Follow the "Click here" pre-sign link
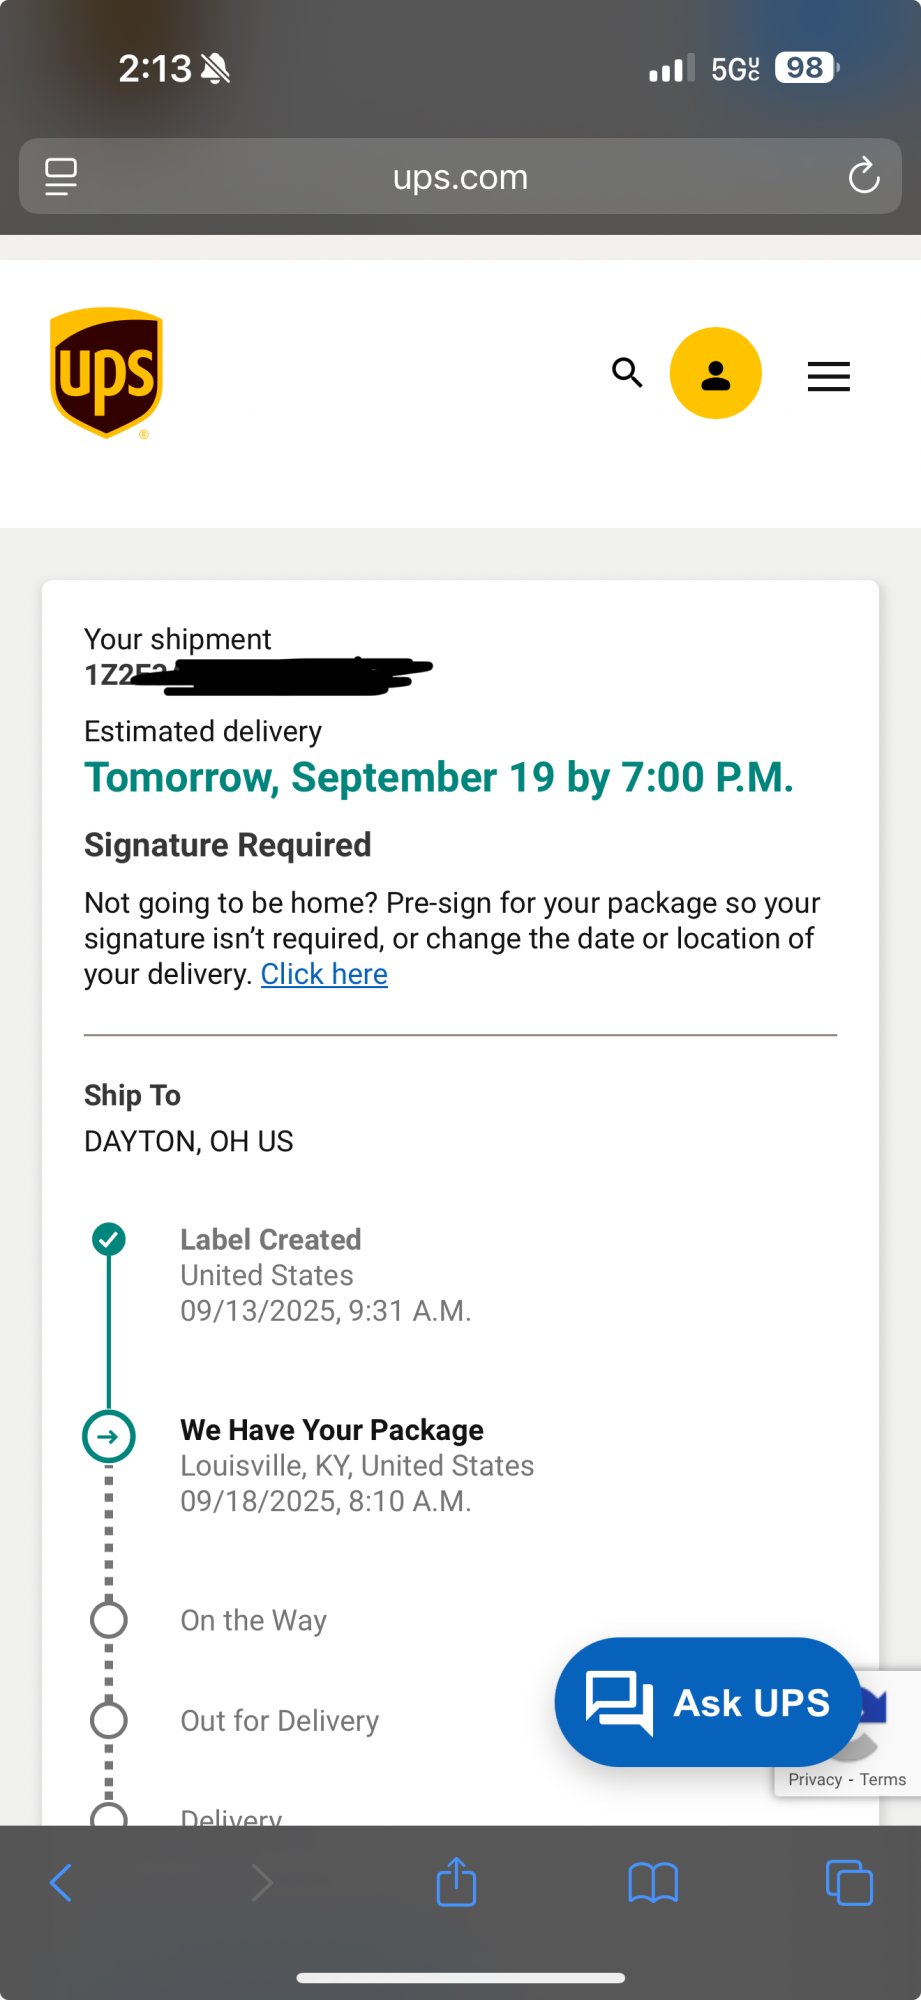This screenshot has width=921, height=2000. 324,974
